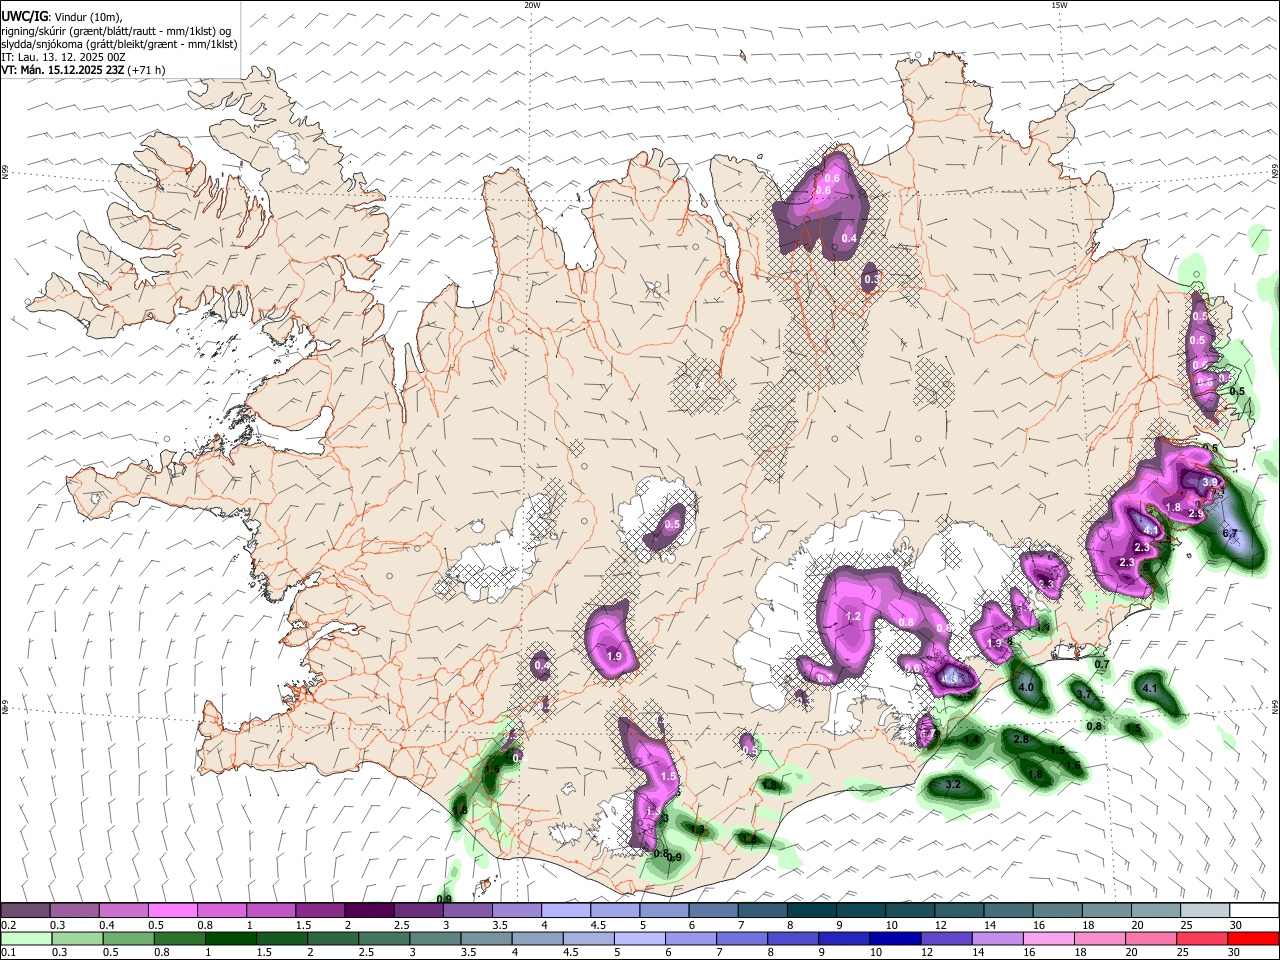Select the 8 dark teal snow-scale swatch
Screen dimensions: 1280x960
[810, 911]
